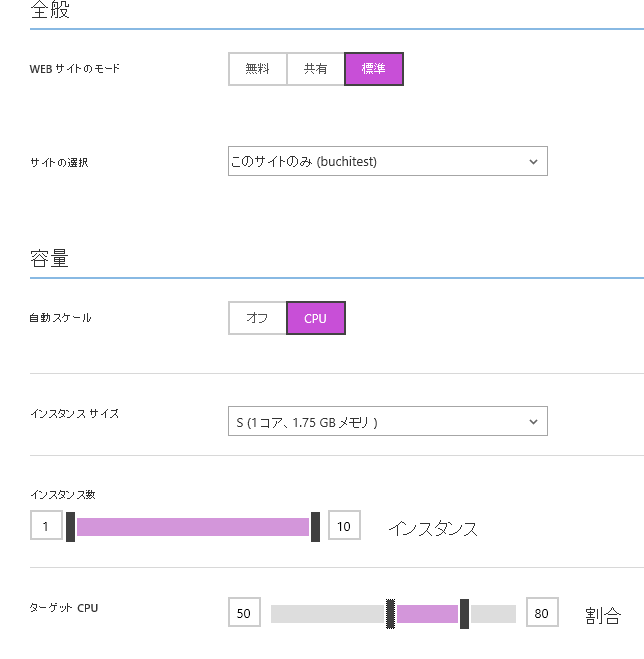Select the 標準 web site mode
The width and height of the screenshot is (644, 659).
pos(374,69)
